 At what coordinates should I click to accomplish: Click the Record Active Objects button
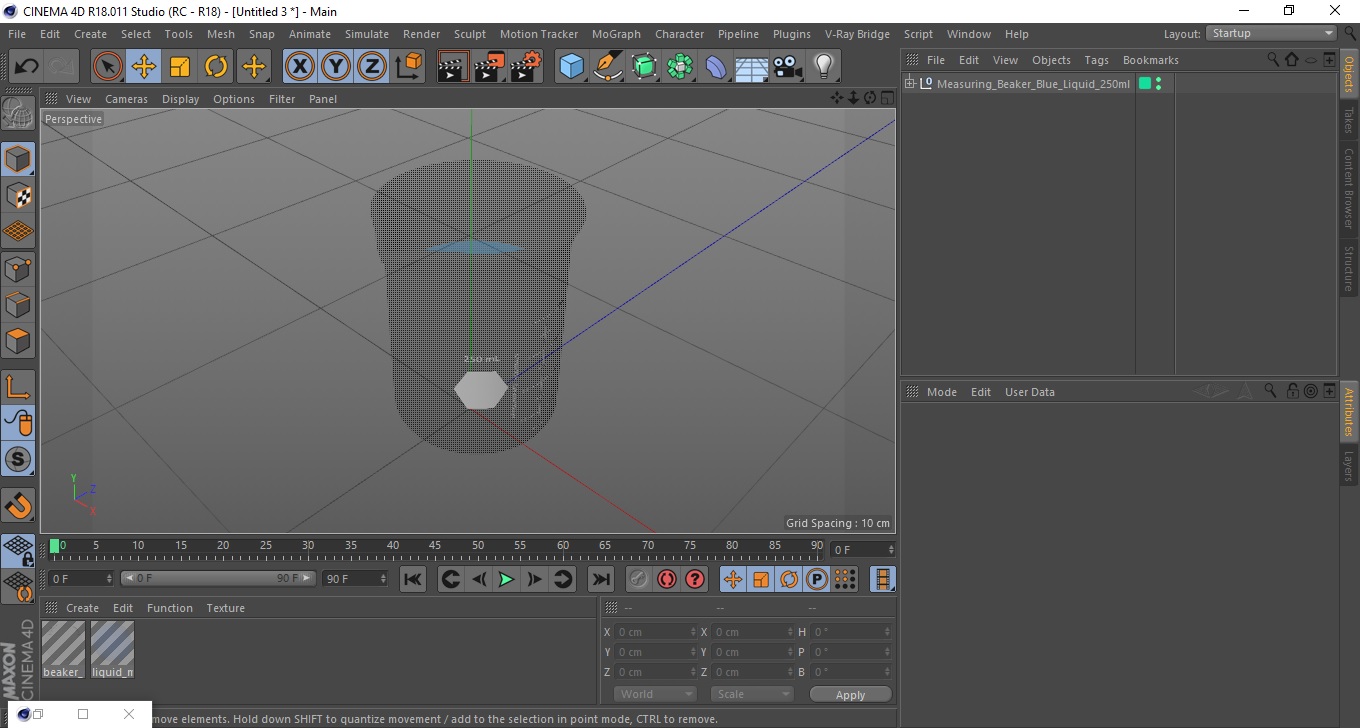[x=638, y=579]
